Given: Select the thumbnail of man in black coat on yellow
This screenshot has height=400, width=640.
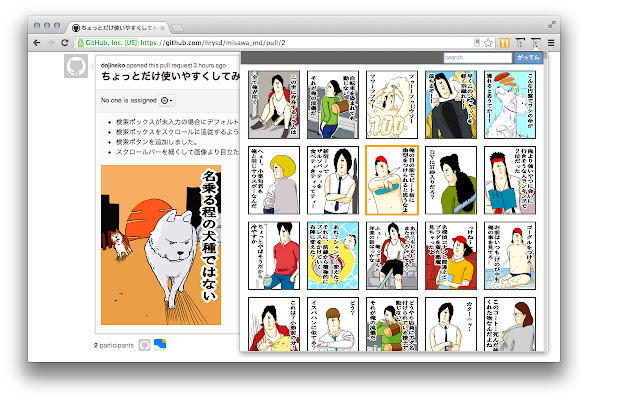Looking at the screenshot, I should click(x=451, y=104).
